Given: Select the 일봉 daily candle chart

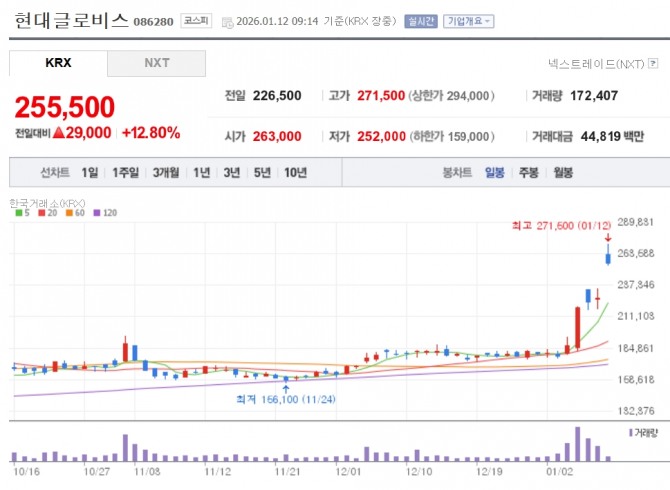Looking at the screenshot, I should pos(495,173).
